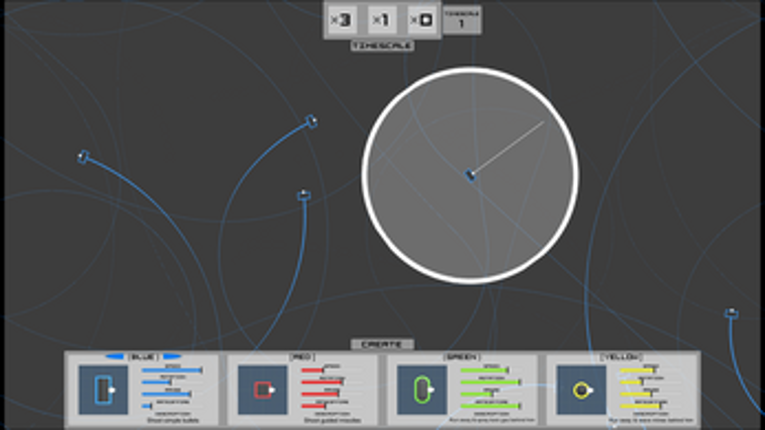The height and width of the screenshot is (430, 765).
Task: Click the yellow unit description text
Action: tap(651, 420)
